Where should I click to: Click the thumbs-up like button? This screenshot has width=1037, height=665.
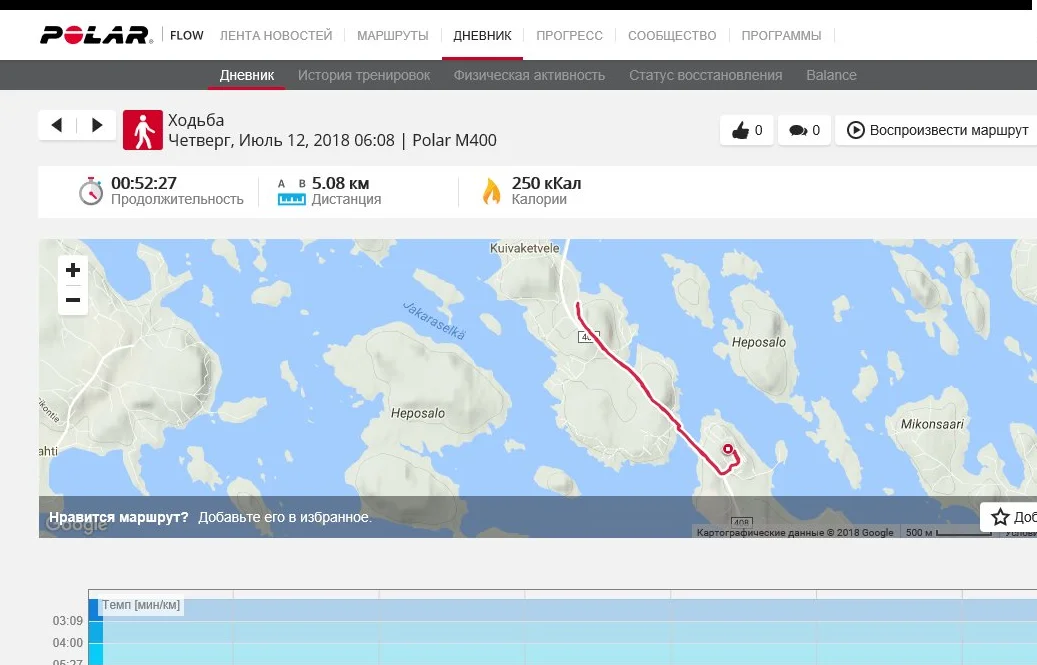point(747,130)
